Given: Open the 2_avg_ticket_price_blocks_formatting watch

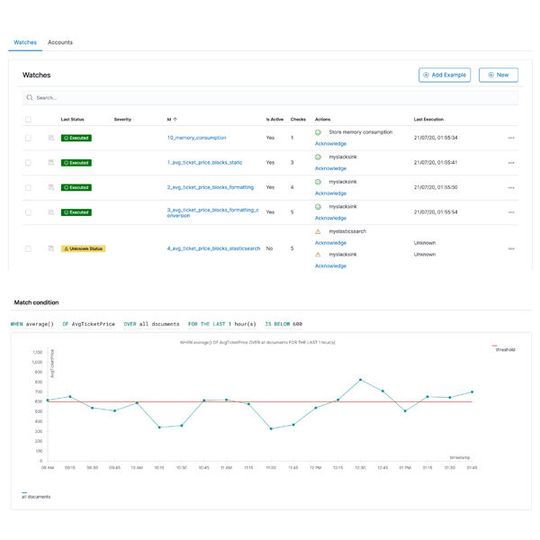Looking at the screenshot, I should (x=210, y=187).
